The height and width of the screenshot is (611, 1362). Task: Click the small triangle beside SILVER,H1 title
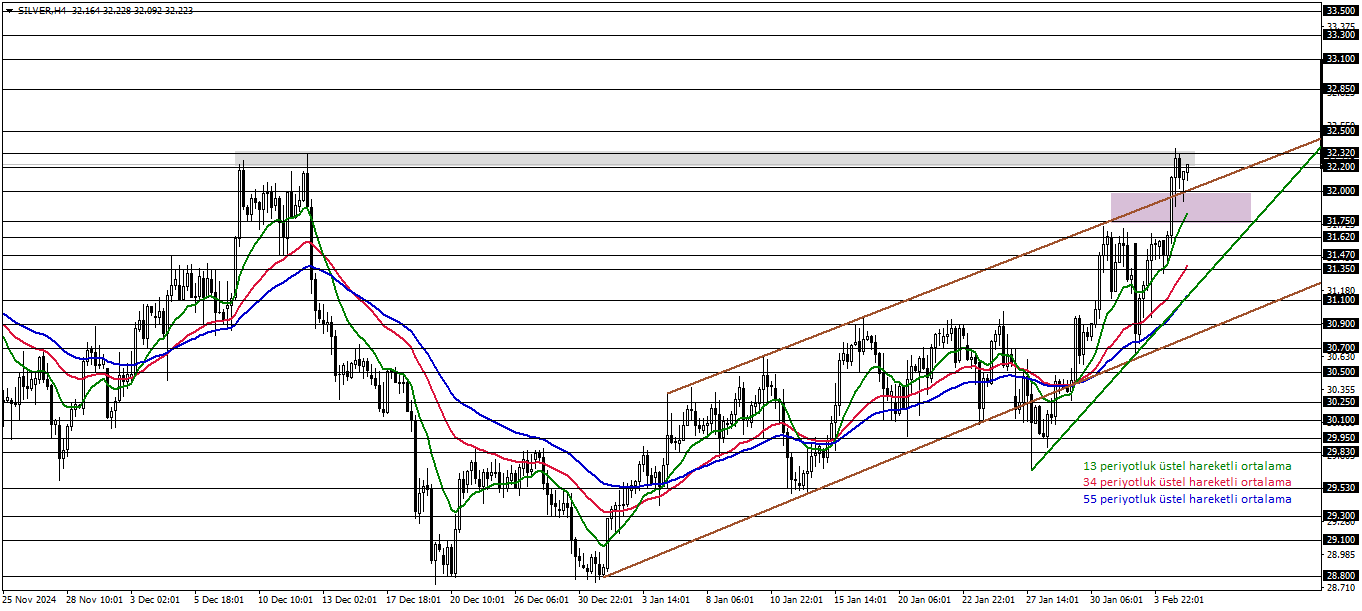(x=9, y=10)
